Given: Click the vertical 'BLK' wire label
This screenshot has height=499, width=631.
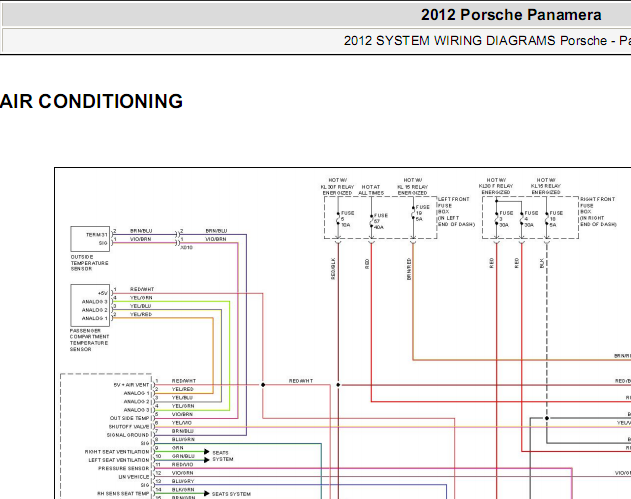Looking at the screenshot, I should coord(542,263).
